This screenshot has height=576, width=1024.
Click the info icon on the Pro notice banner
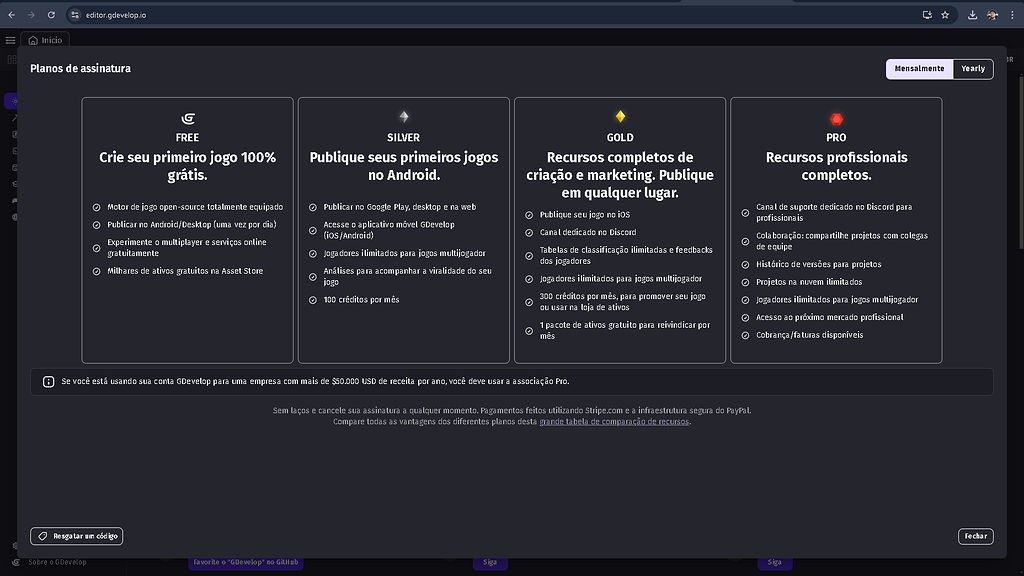pos(48,381)
